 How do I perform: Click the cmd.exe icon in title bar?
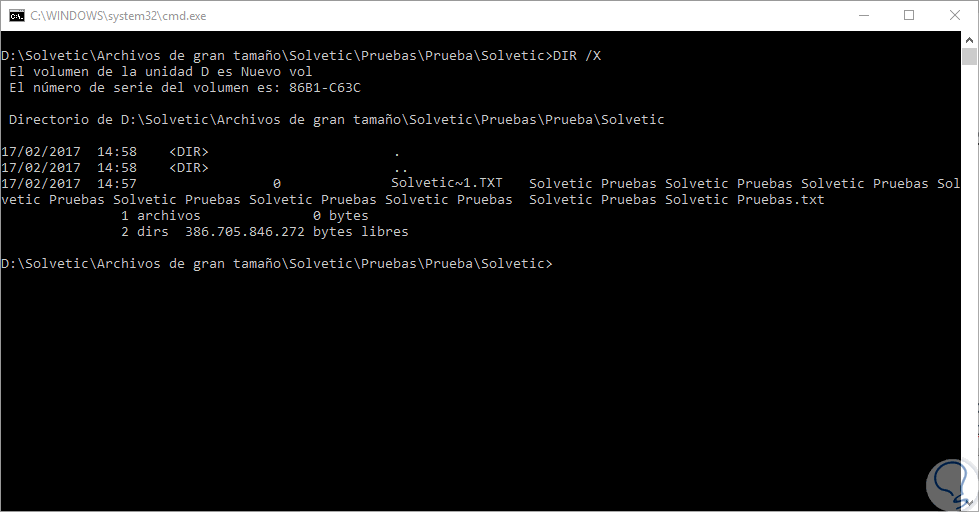click(17, 16)
